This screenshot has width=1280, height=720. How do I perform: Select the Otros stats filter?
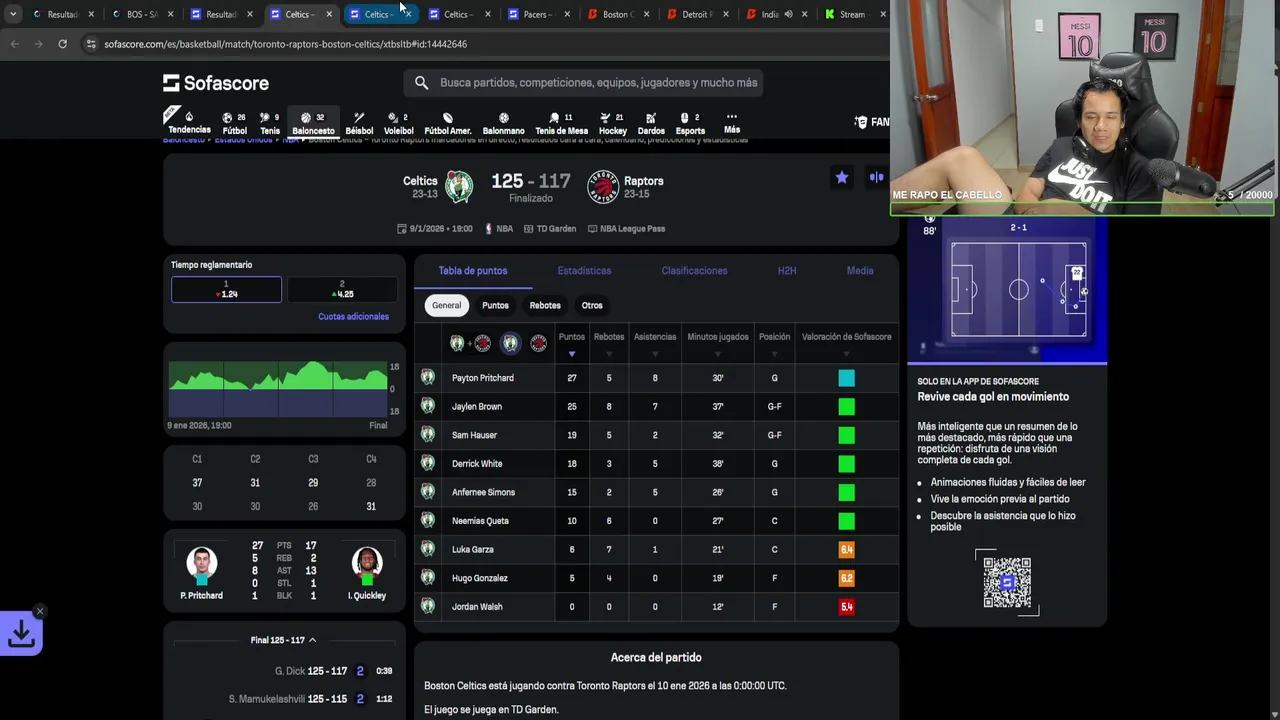click(592, 305)
